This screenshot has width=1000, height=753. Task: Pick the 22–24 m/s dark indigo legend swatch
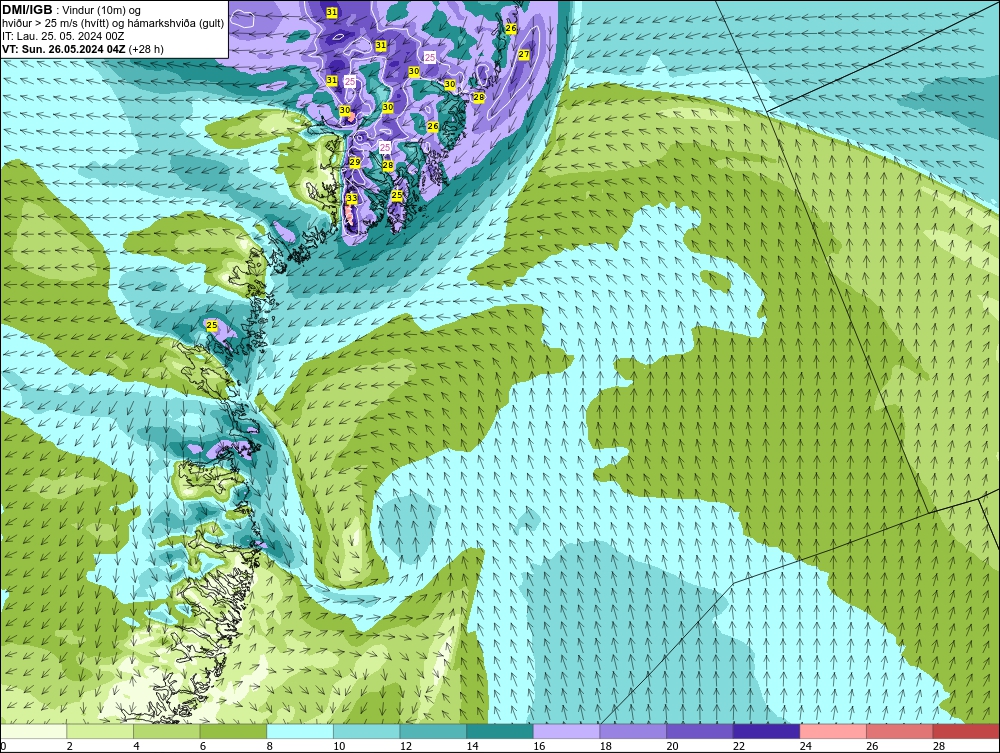pyautogui.click(x=766, y=731)
